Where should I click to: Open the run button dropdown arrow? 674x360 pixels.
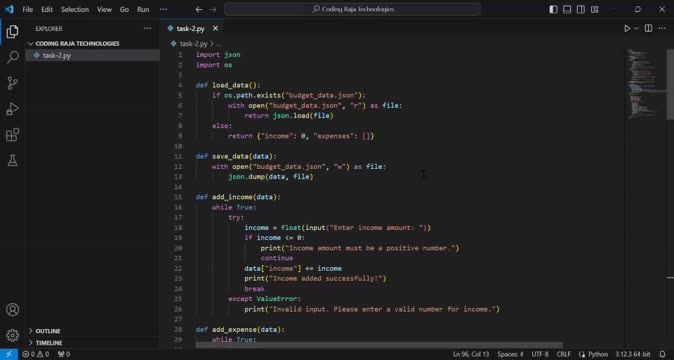tap(636, 28)
